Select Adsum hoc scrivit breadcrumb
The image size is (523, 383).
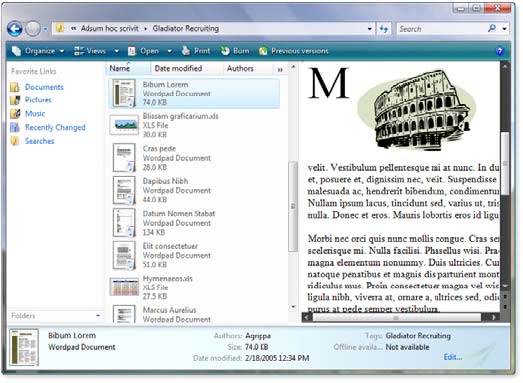[109, 29]
